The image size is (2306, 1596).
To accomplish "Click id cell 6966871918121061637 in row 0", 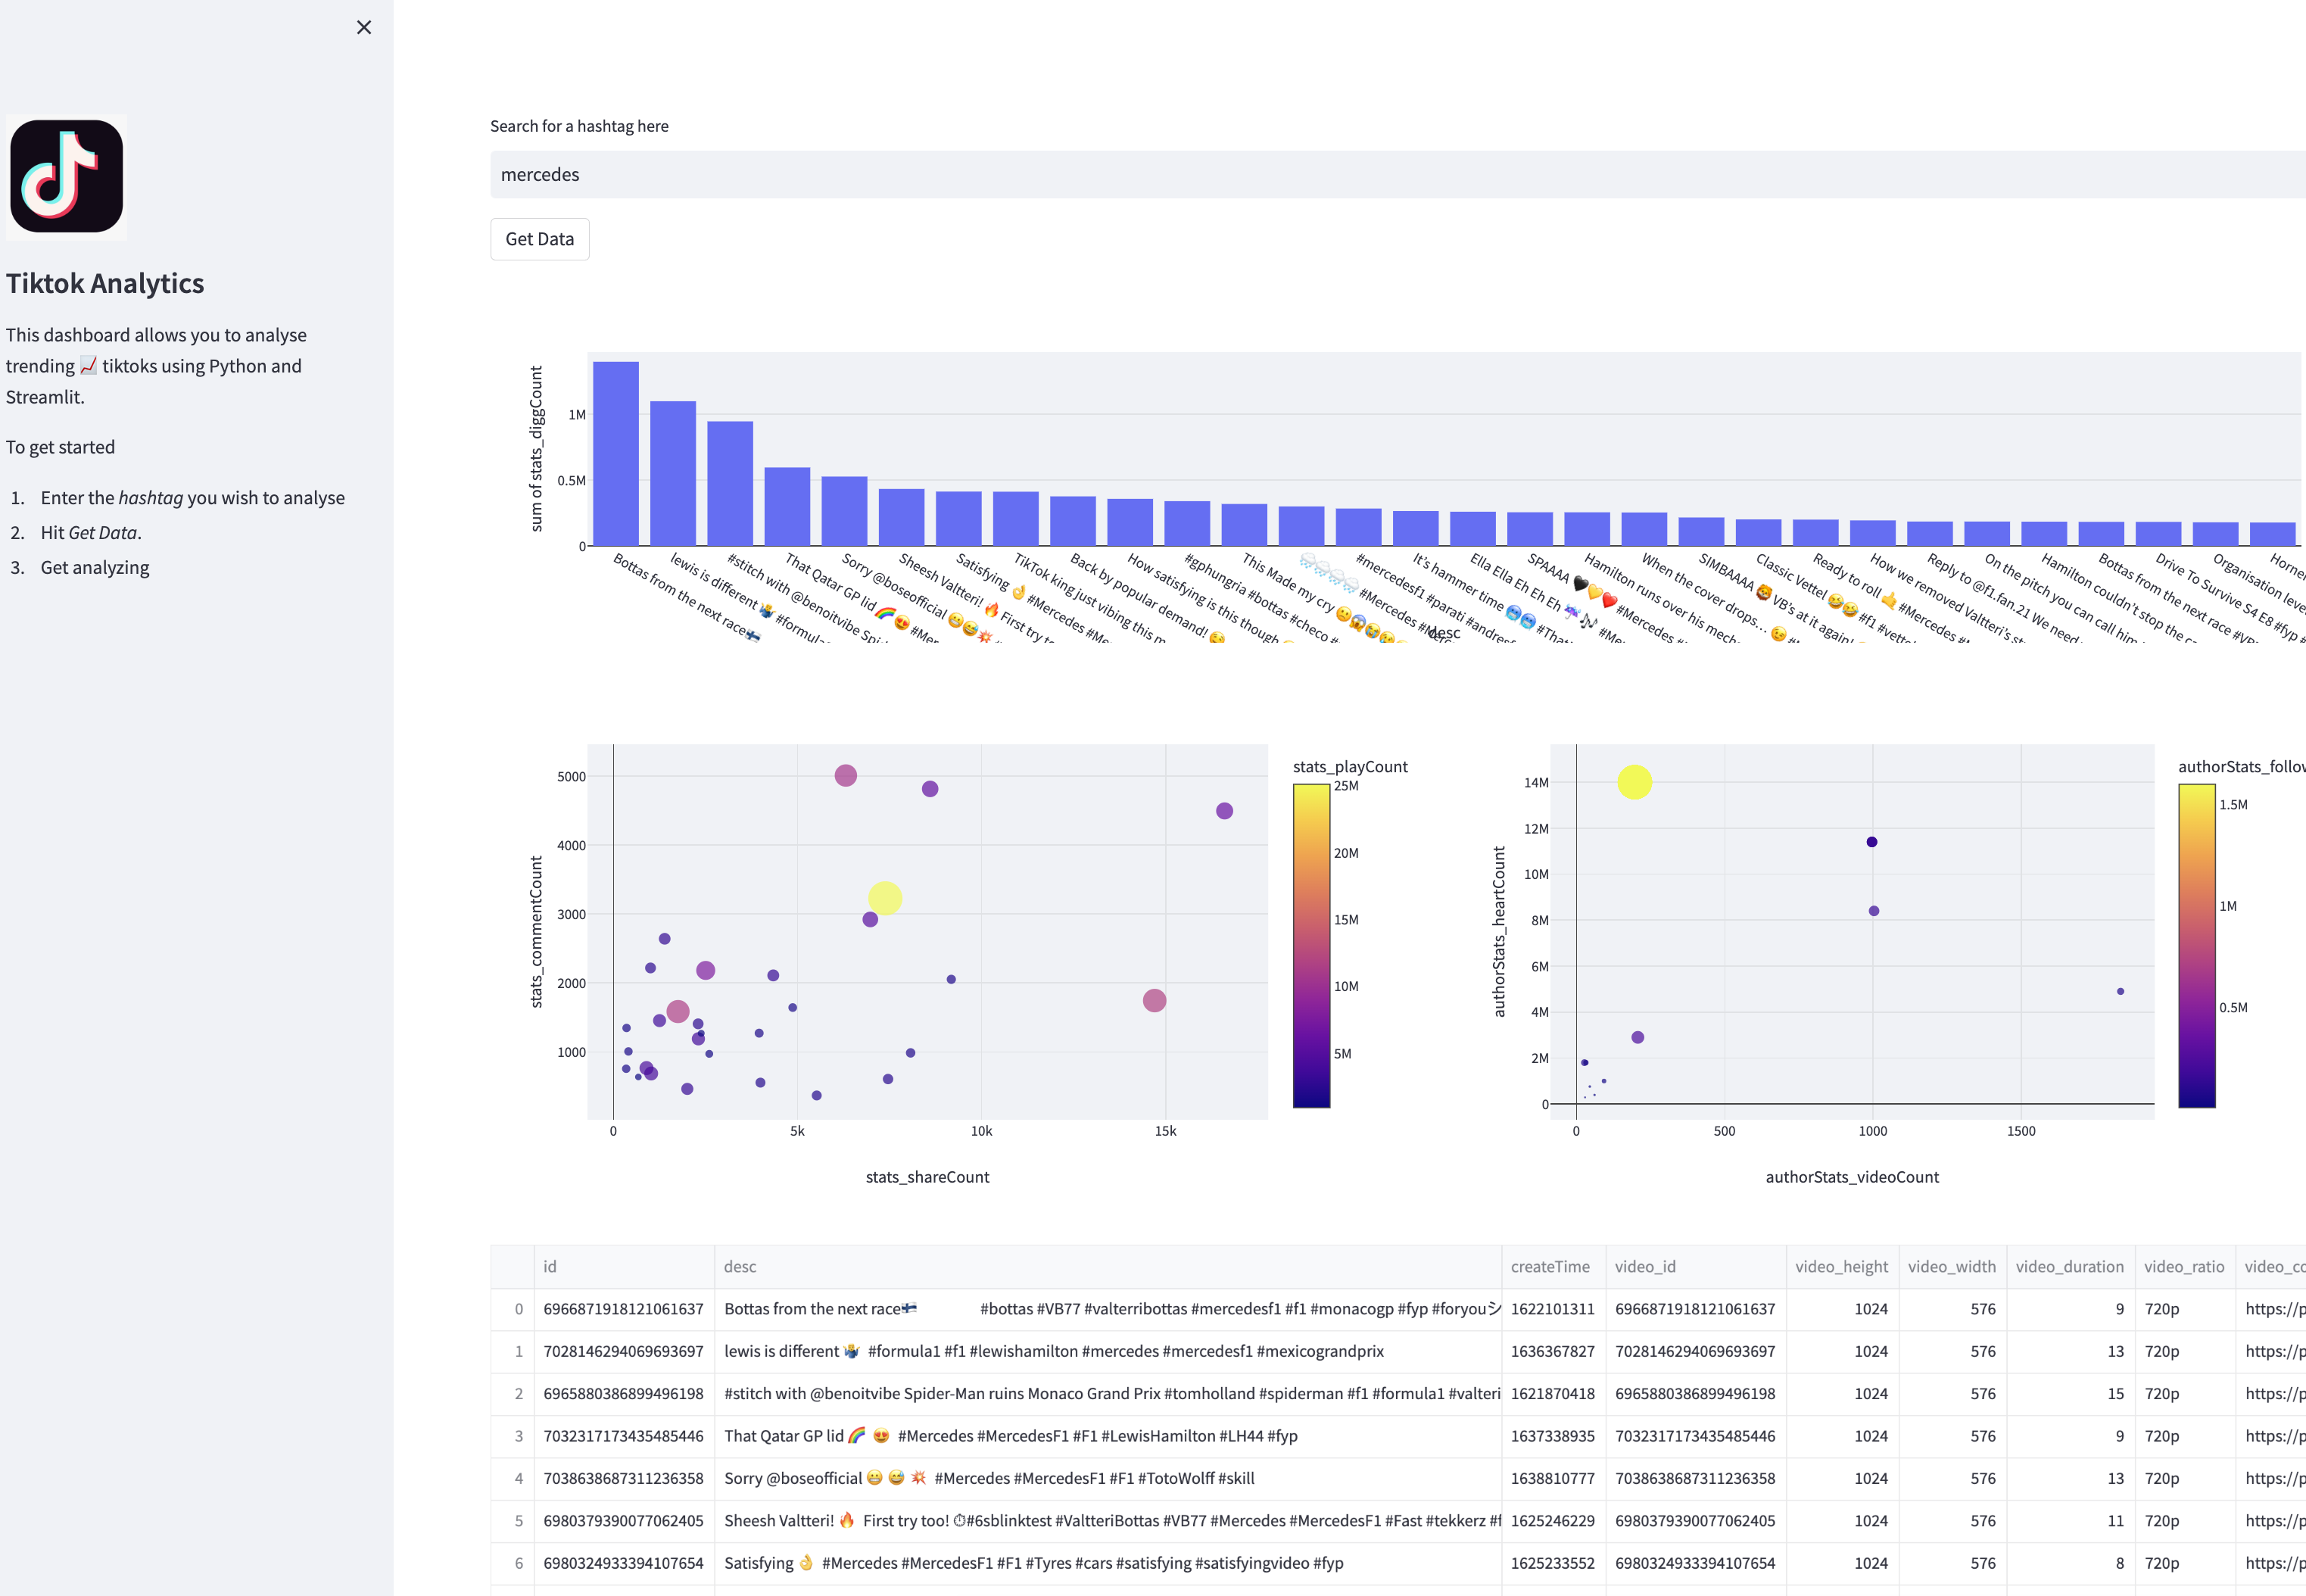I will [624, 1309].
